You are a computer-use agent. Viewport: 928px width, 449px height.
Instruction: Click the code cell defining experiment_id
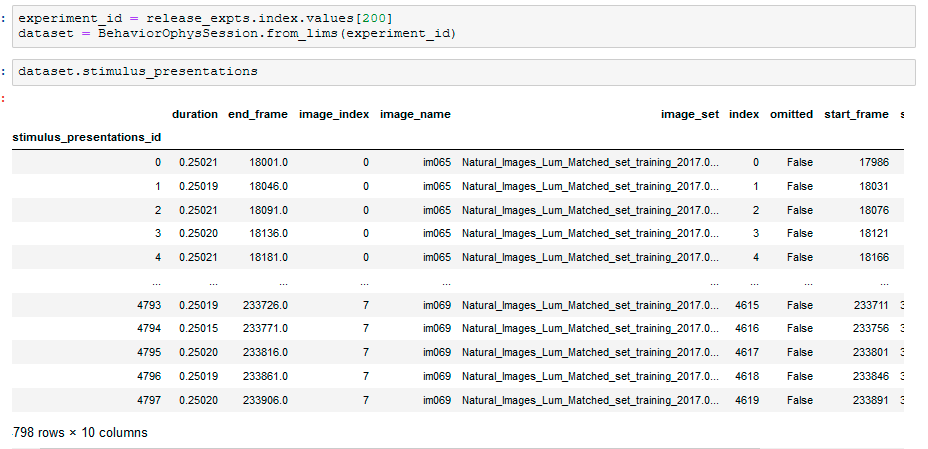pos(463,27)
